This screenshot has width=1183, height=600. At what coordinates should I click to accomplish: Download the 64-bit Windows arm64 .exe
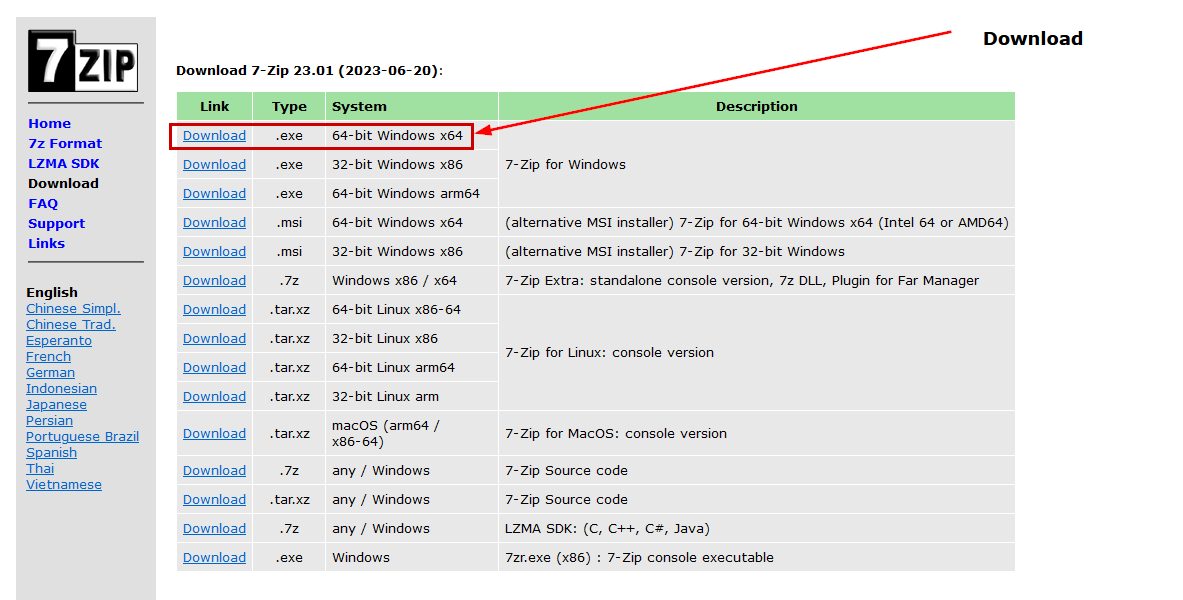point(214,194)
